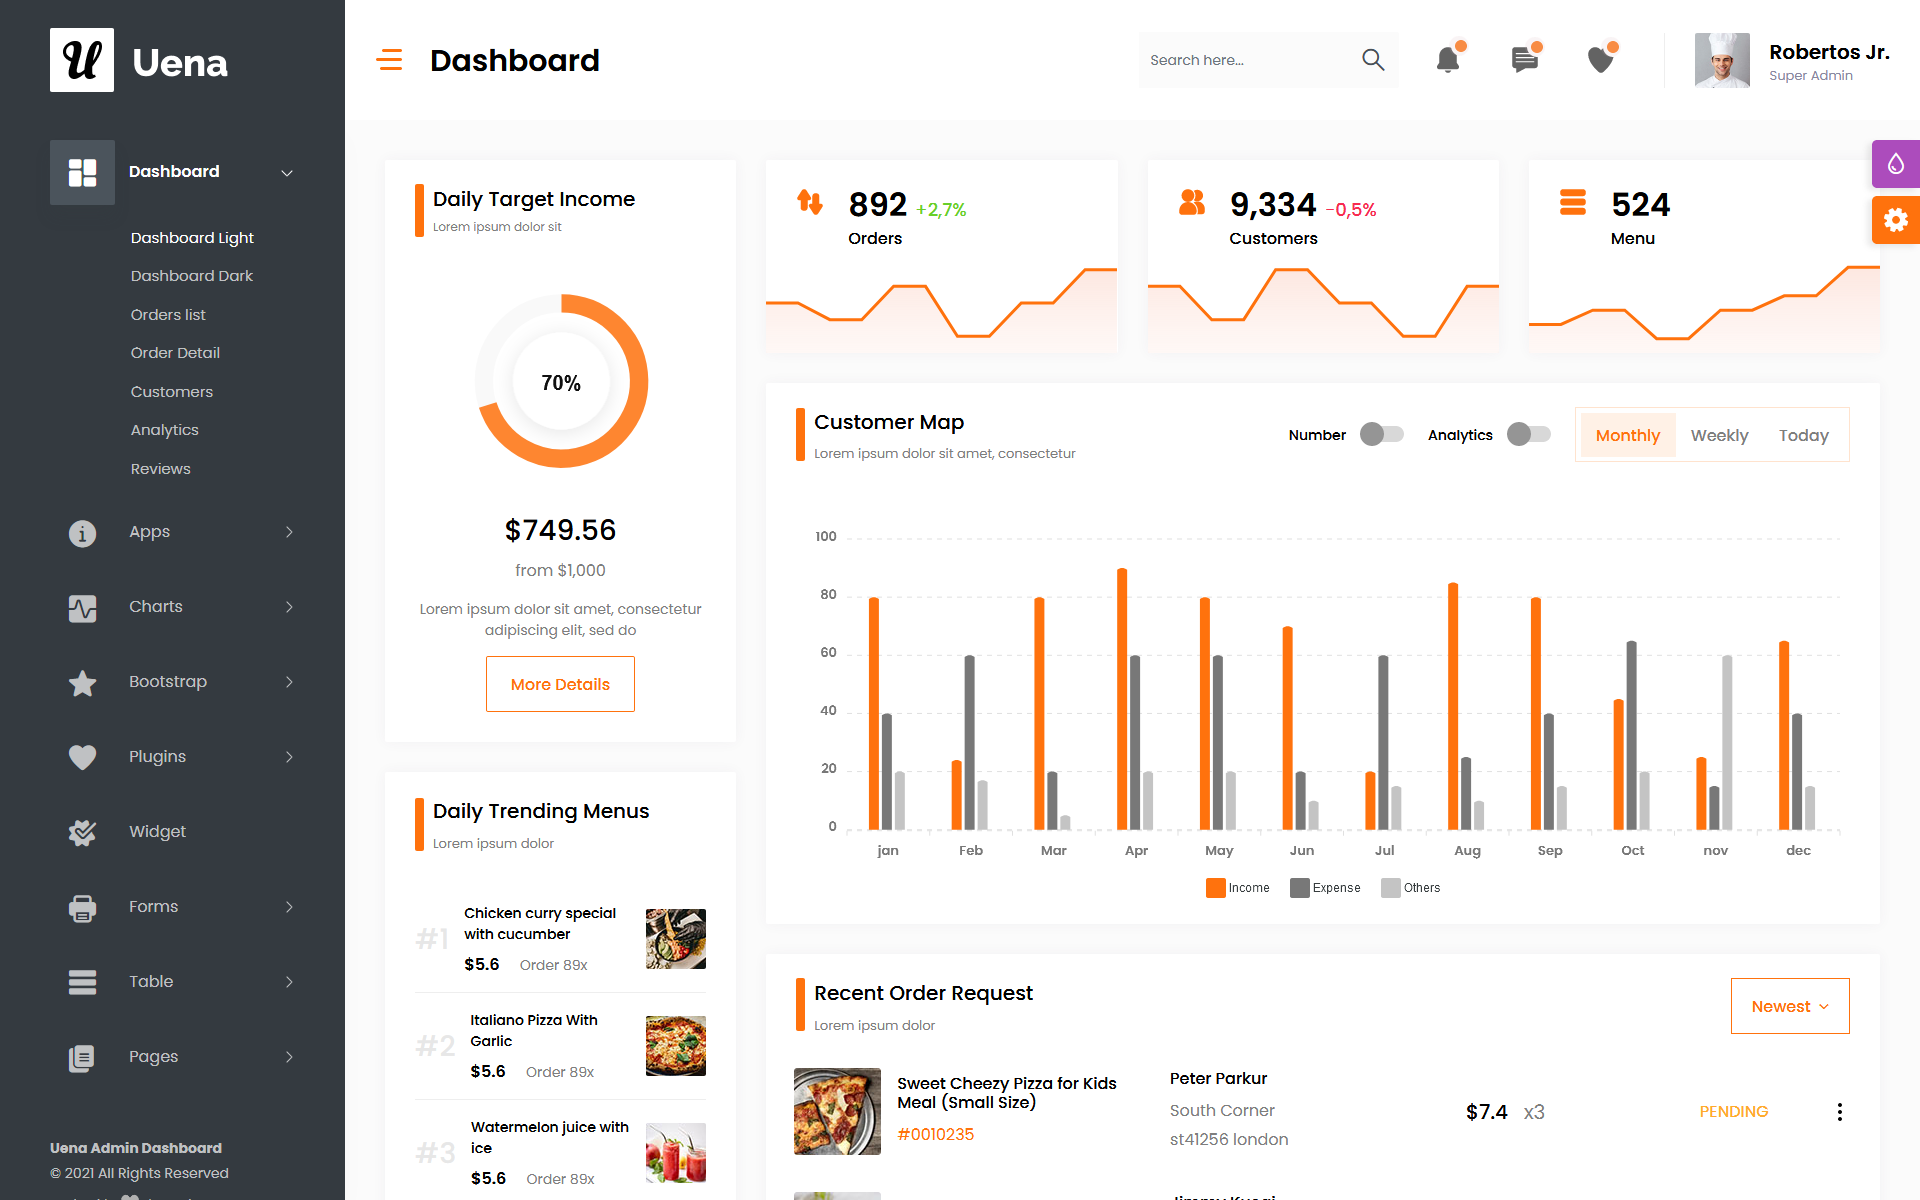Screen dimensions: 1920x1200
Task: Toggle the Number switch in Customer Map
Action: click(1381, 434)
